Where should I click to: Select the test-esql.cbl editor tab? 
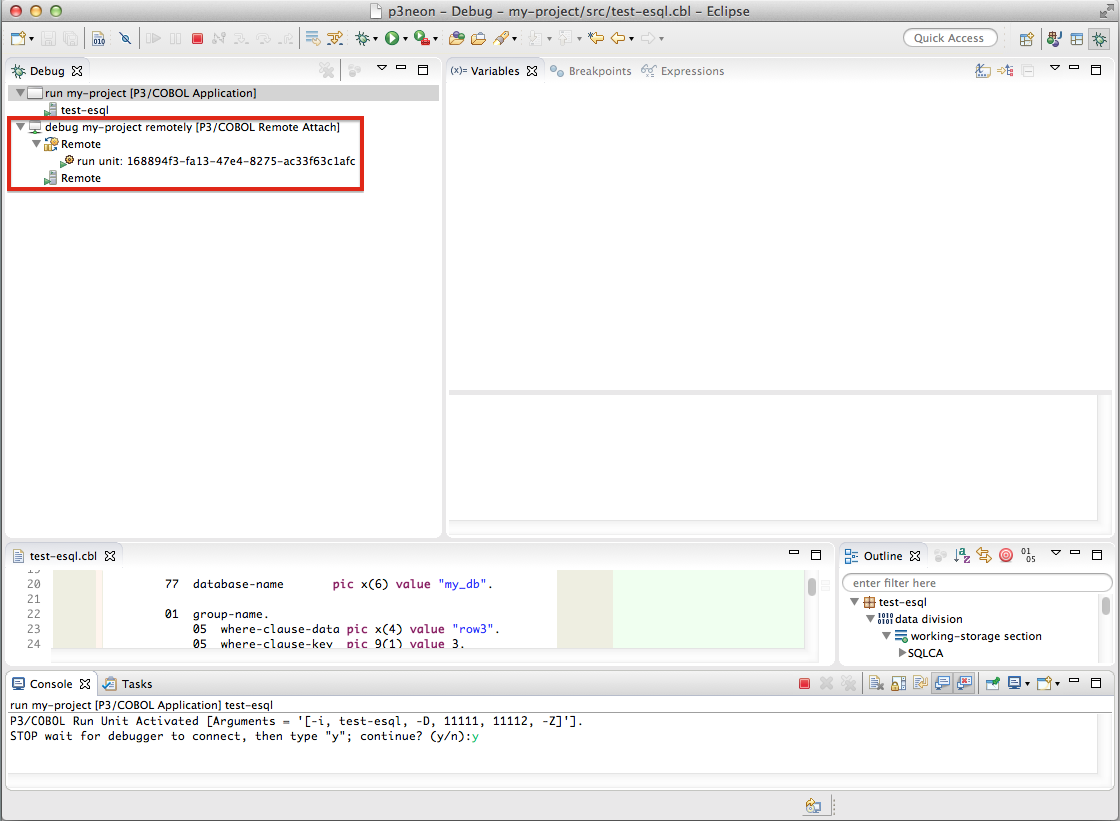coord(63,556)
